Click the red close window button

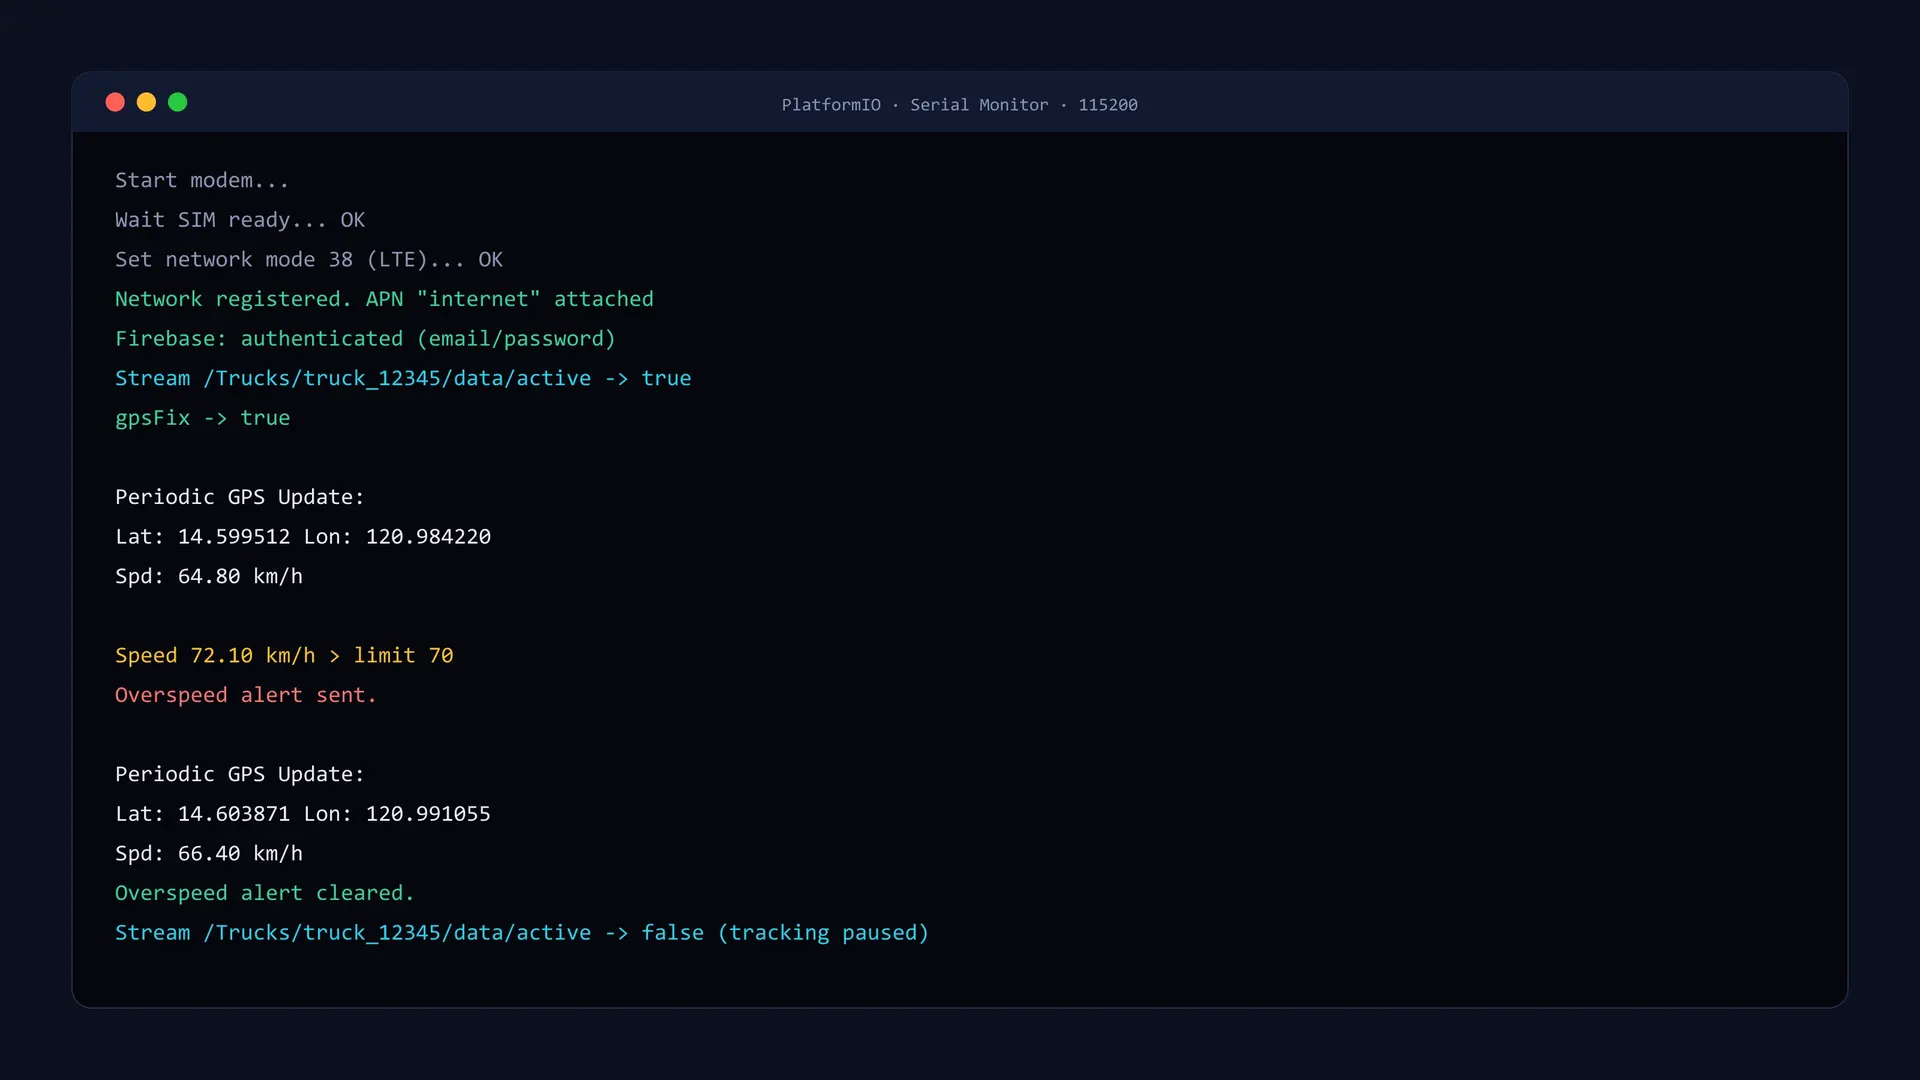115,102
